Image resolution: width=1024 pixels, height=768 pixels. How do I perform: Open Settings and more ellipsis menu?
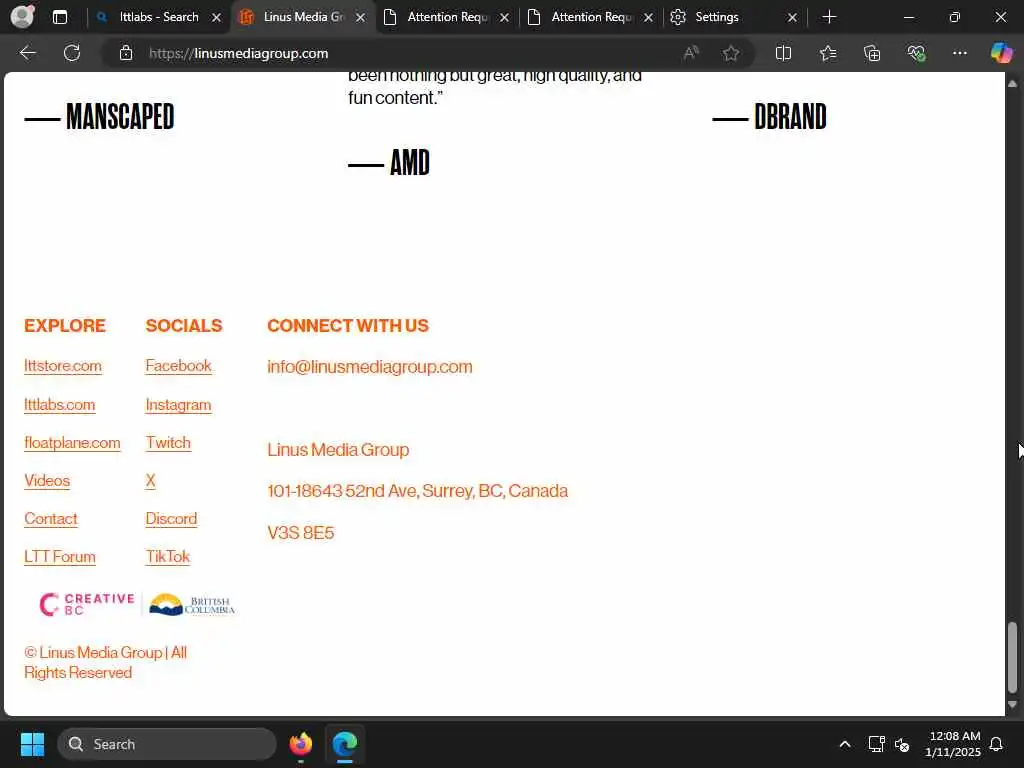pos(959,53)
